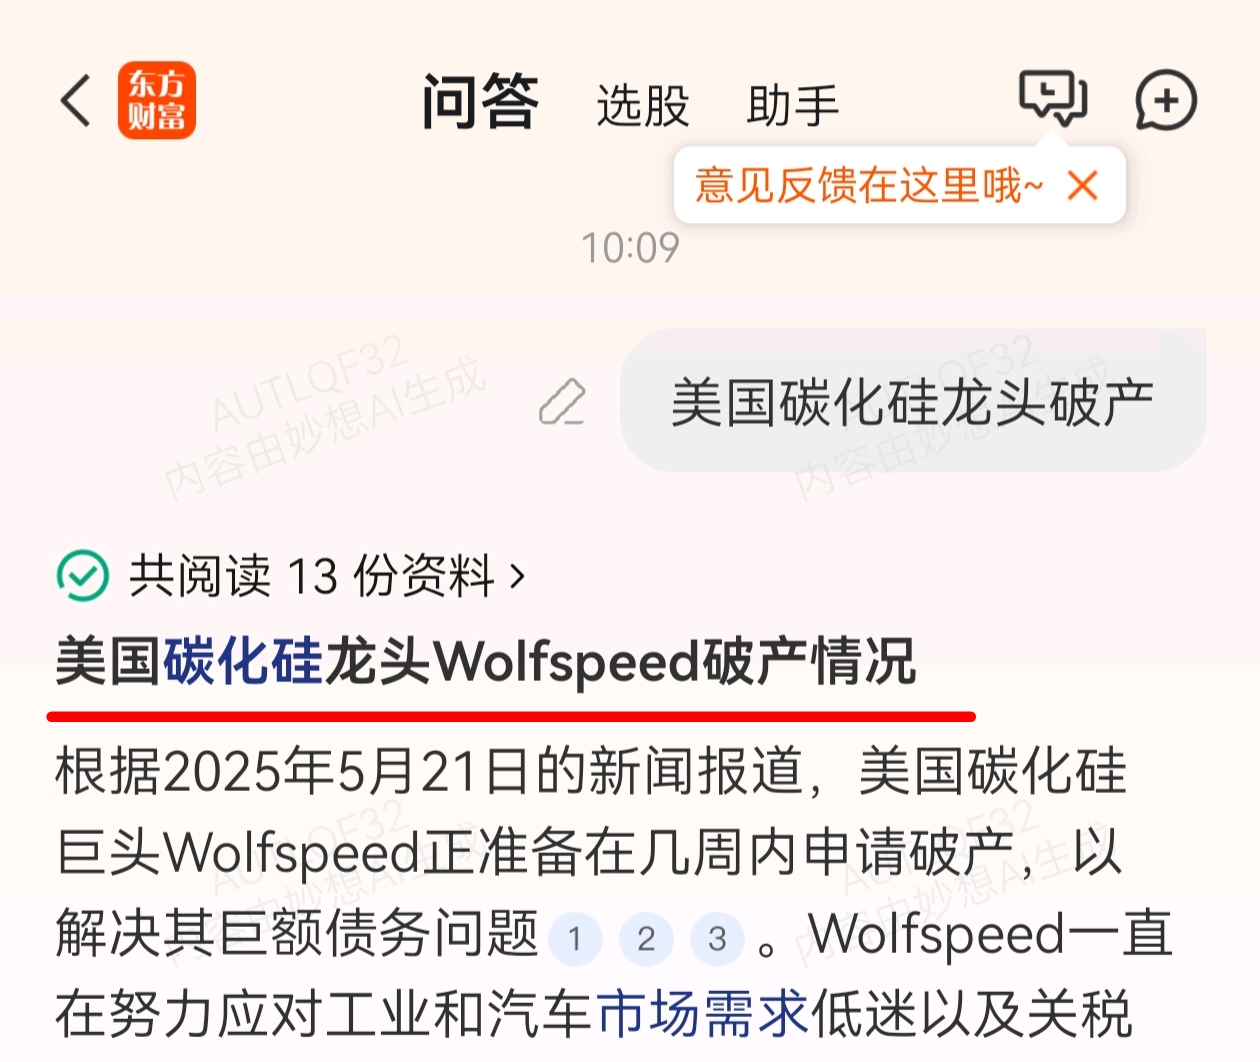Open the 市场需求 hyperlink
This screenshot has width=1260, height=1062.
703,1014
